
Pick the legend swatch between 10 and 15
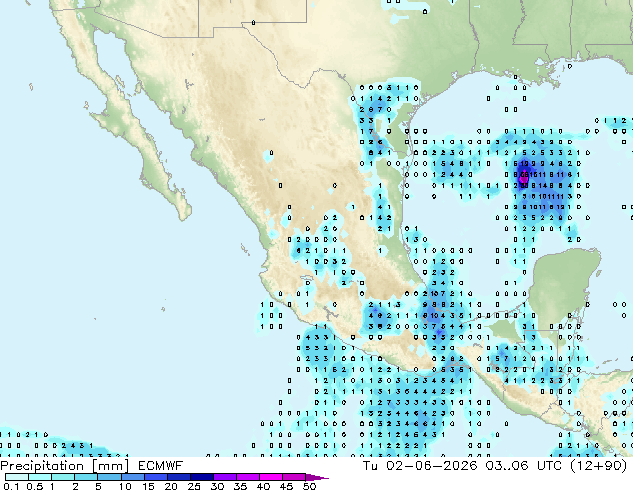[132, 477]
